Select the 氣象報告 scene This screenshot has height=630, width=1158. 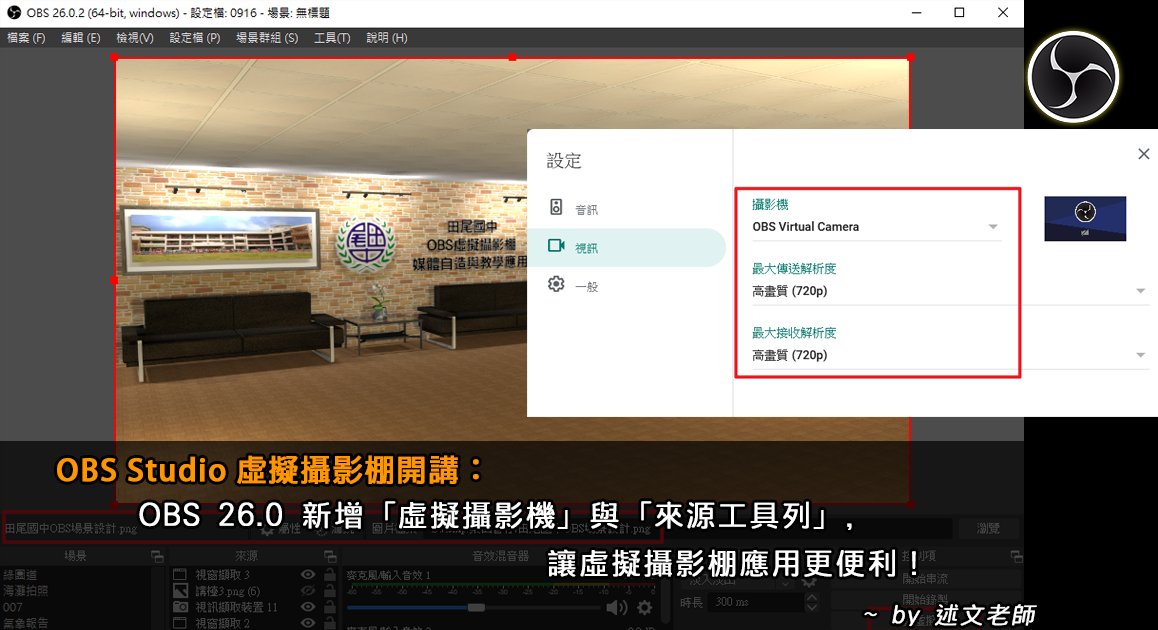point(25,623)
